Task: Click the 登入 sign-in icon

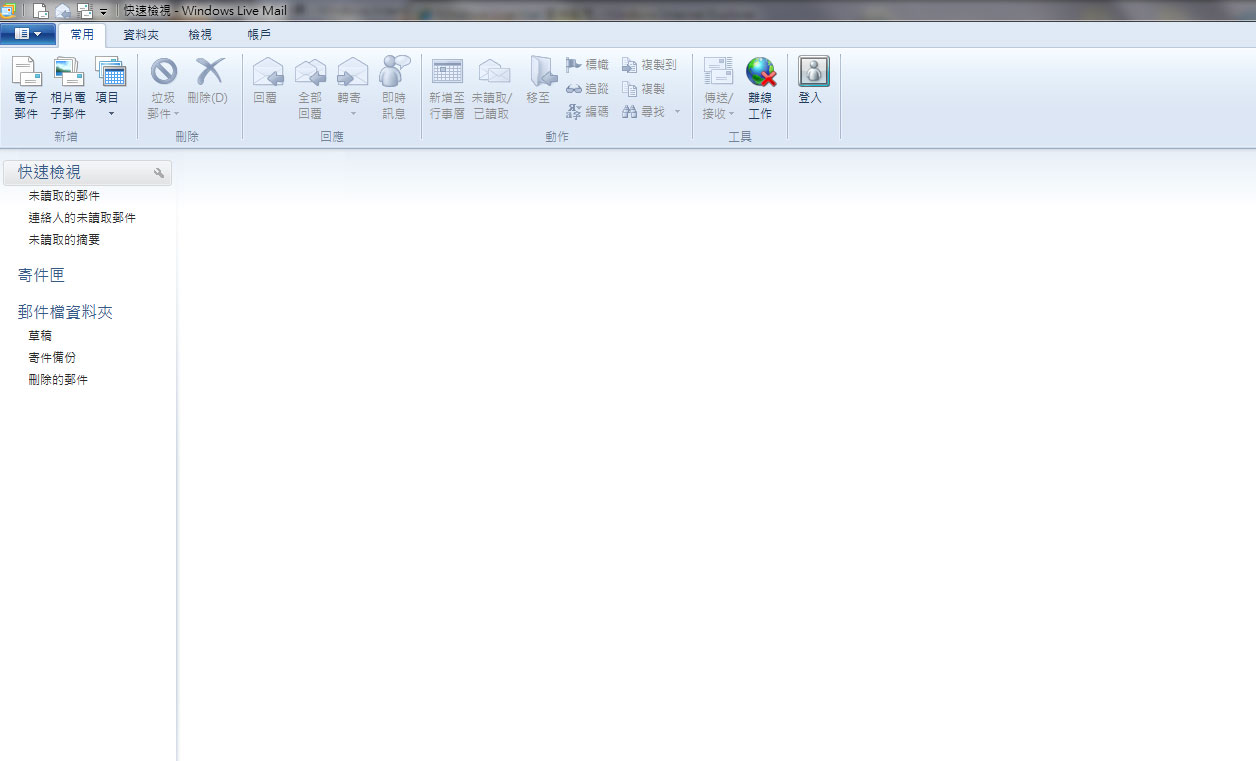Action: [814, 71]
